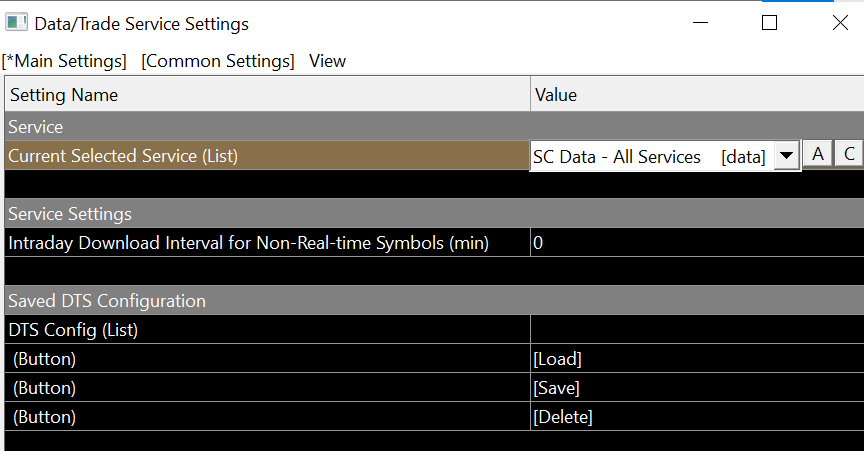Open the Current Selected Service dropdown arrow

click(787, 156)
